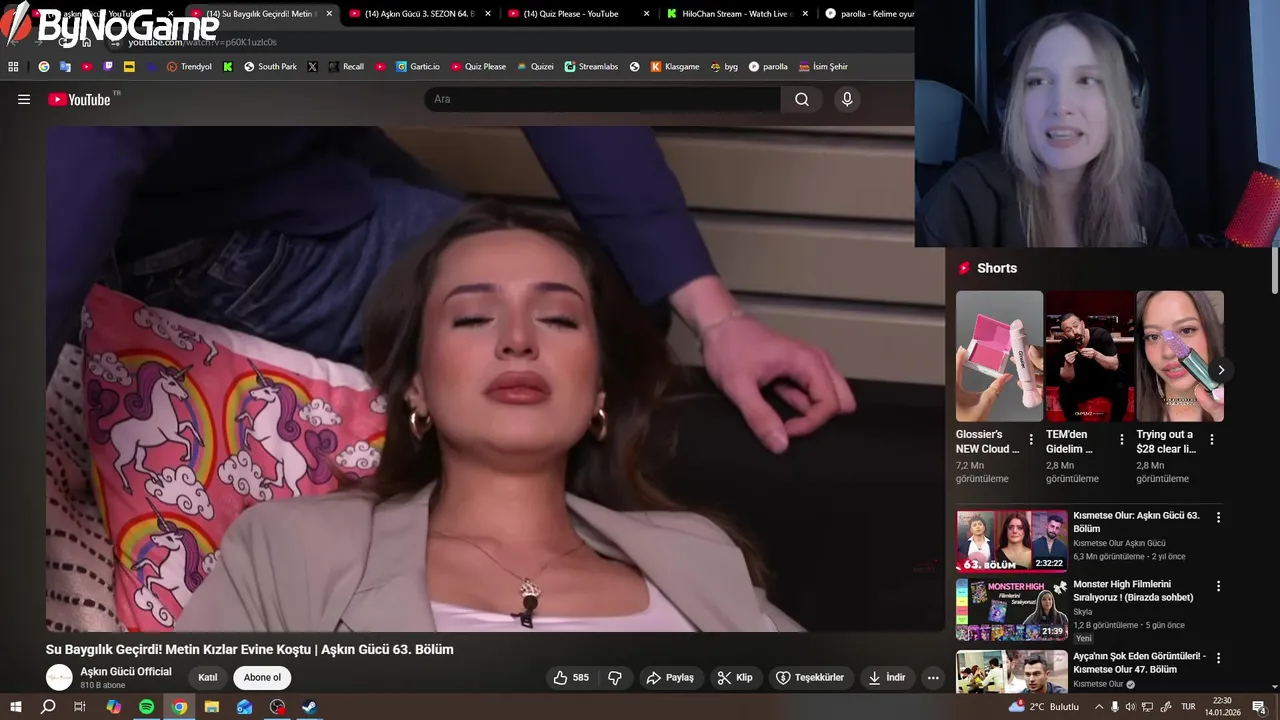
Task: Open options for the TEM'den Gidelim short
Action: pos(1121,440)
